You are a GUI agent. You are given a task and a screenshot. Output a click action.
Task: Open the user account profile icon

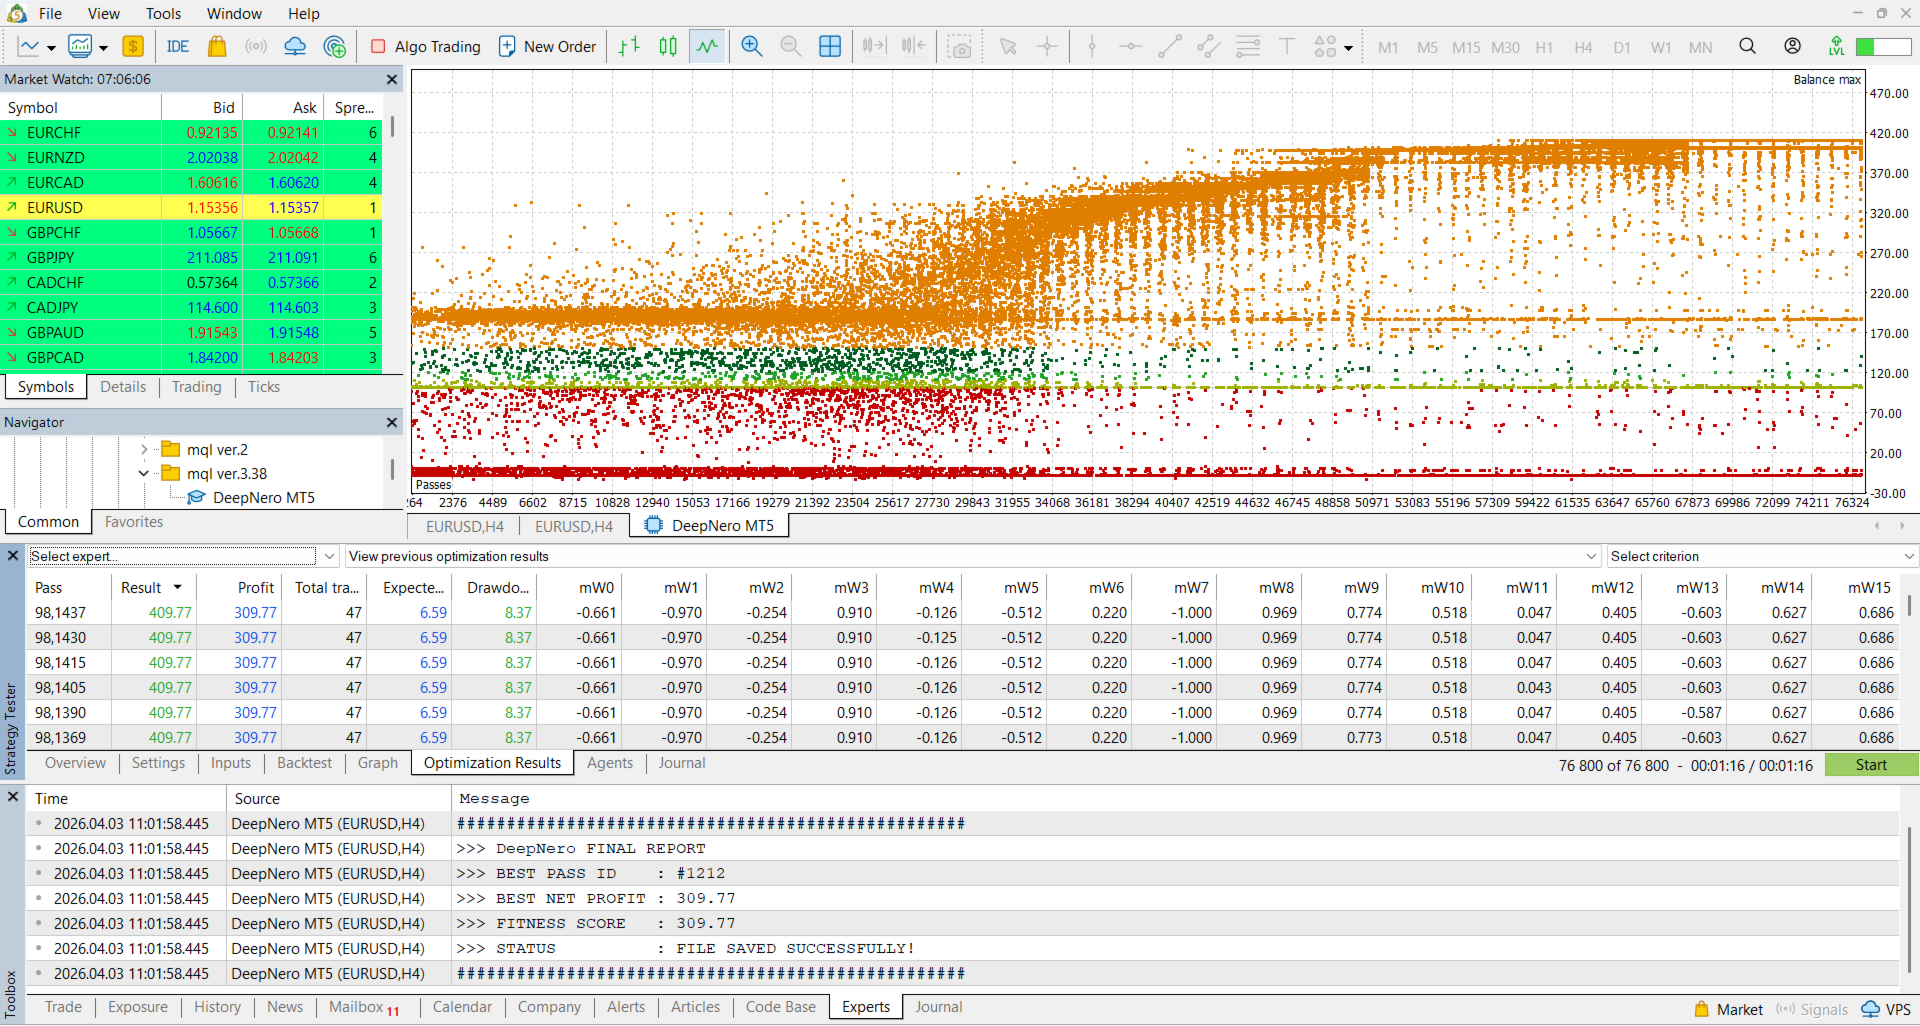tap(1792, 46)
